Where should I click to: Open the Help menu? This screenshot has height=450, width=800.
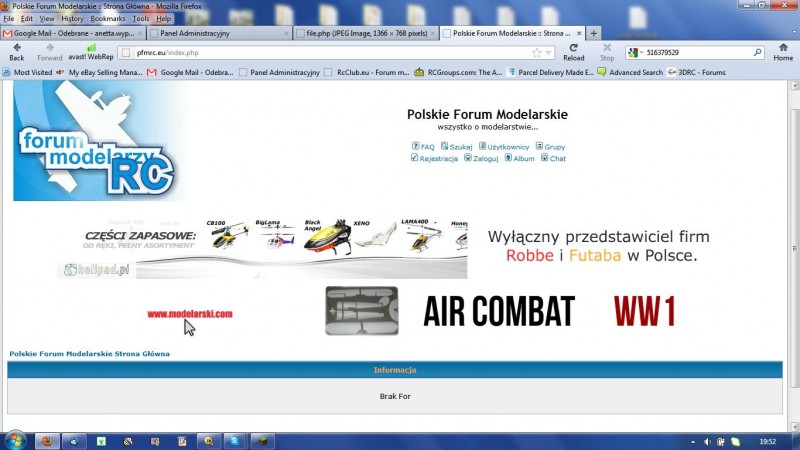click(163, 18)
